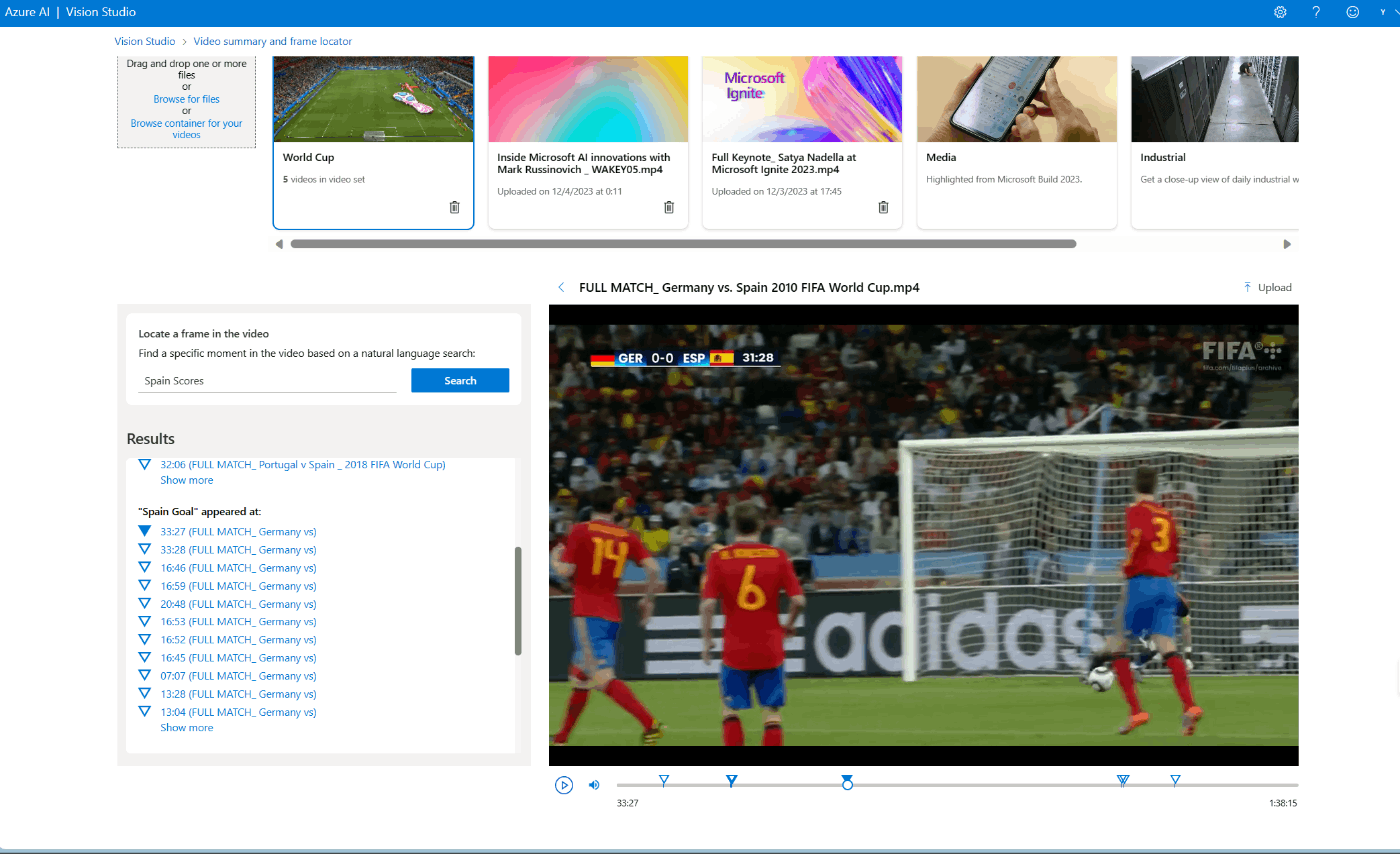Jump to the 16:59 Germany vs result

tap(238, 585)
